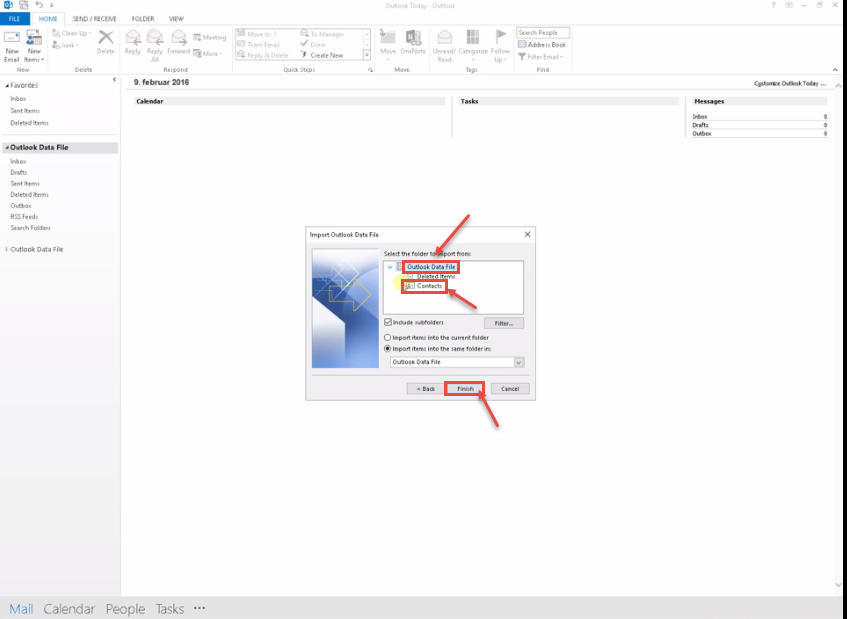The height and width of the screenshot is (619, 847).
Task: Click the Filter... button
Action: [503, 323]
